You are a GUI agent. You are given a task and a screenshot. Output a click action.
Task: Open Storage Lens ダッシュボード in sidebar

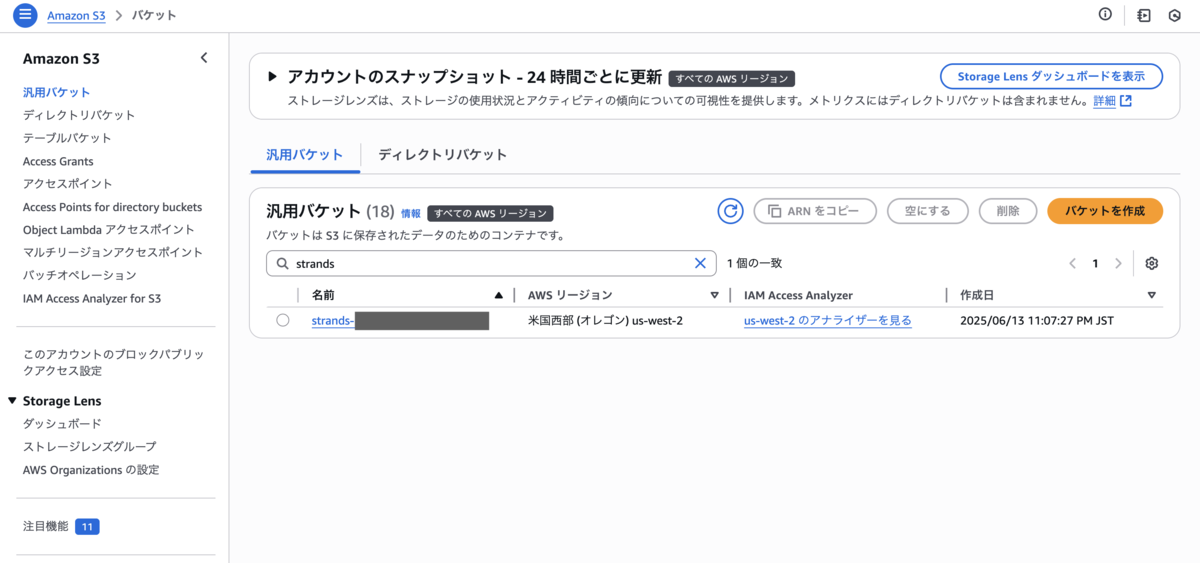pos(62,424)
